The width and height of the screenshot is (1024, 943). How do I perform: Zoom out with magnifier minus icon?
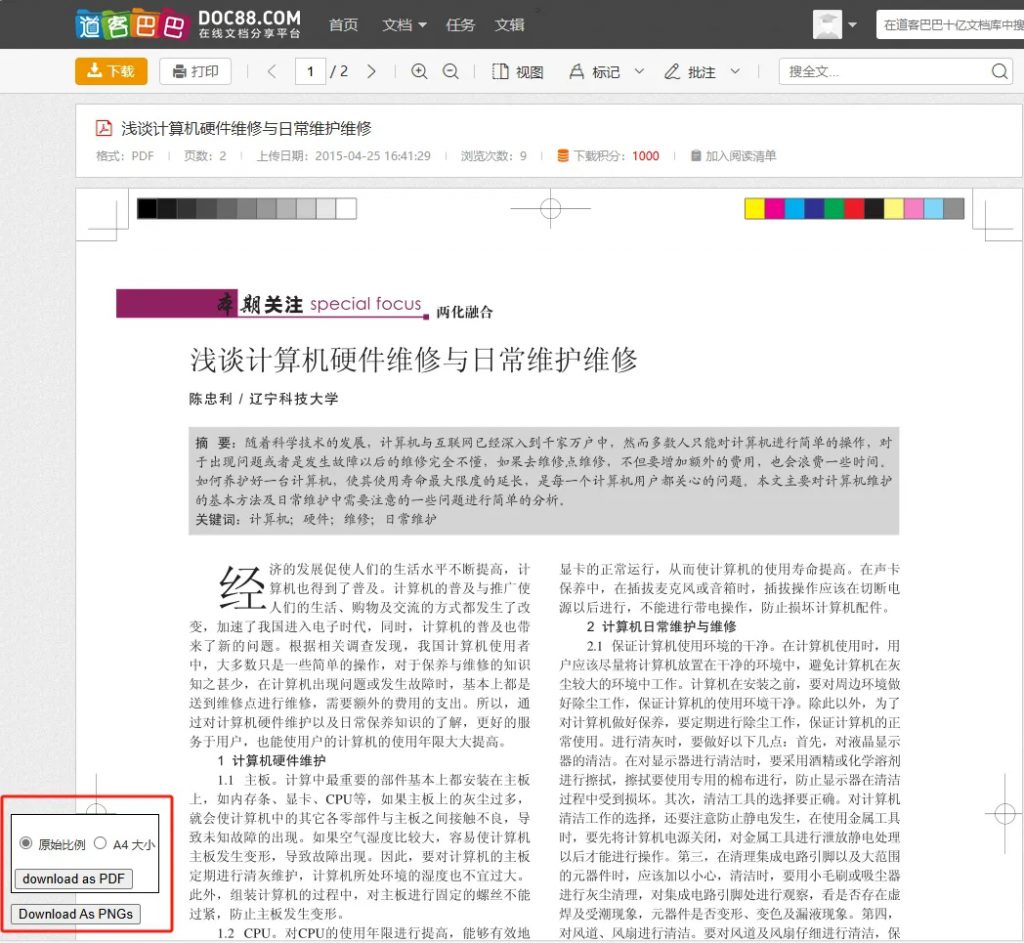tap(451, 71)
